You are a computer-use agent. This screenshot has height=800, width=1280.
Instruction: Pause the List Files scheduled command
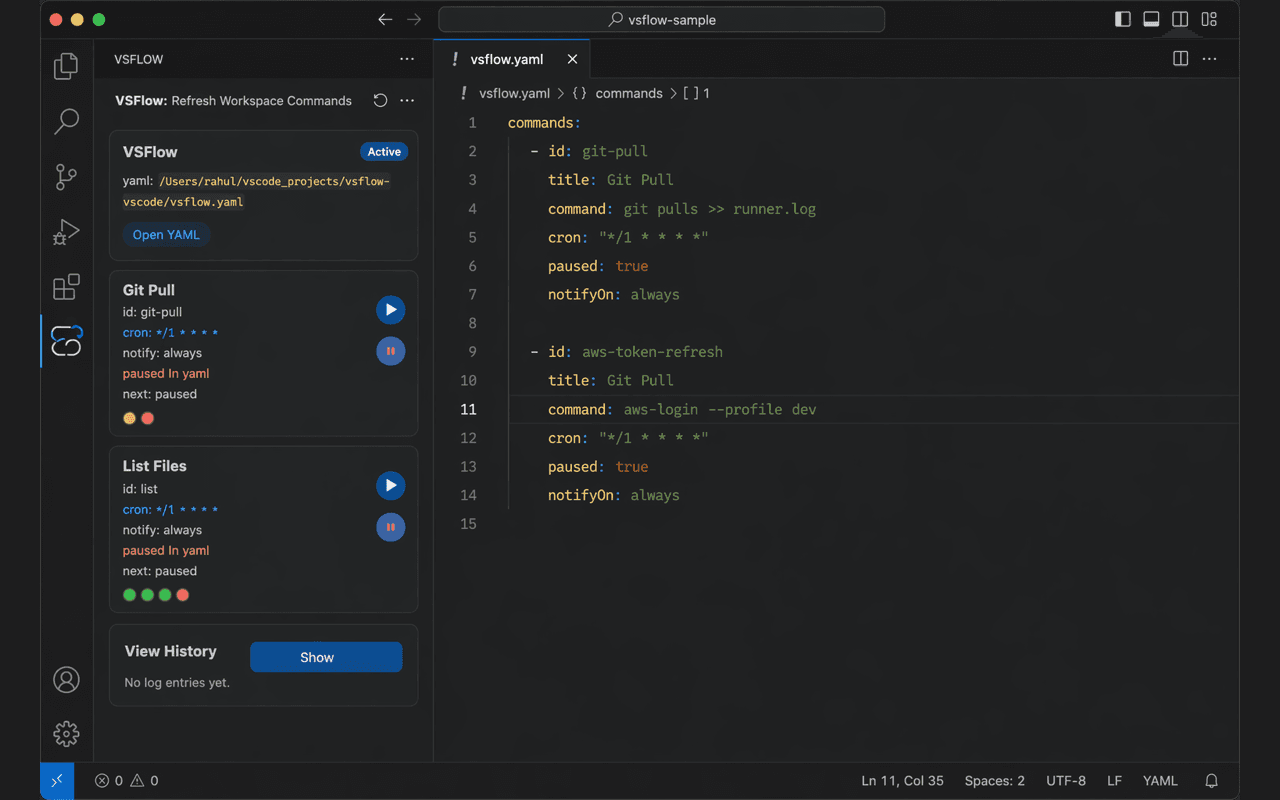pos(390,527)
